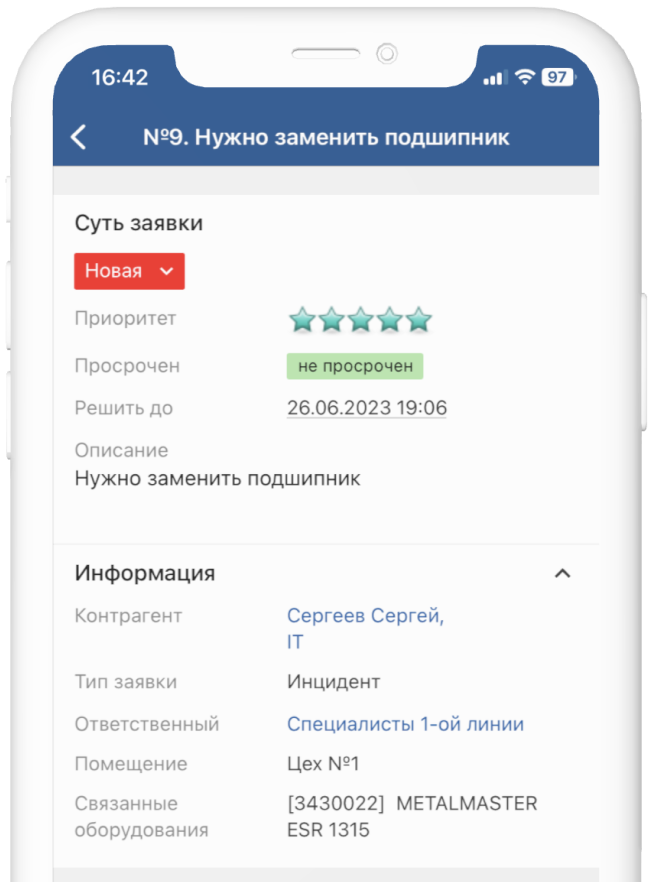
Task: Click the Цех №1 room value
Action: [x=323, y=764]
